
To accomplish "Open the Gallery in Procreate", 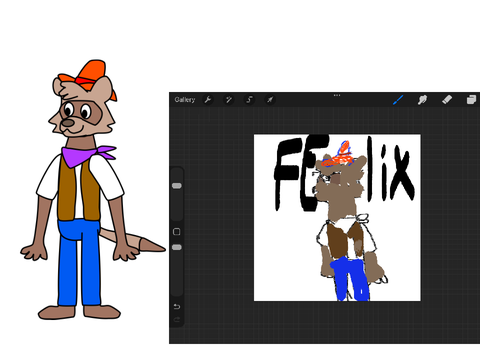I will [184, 100].
